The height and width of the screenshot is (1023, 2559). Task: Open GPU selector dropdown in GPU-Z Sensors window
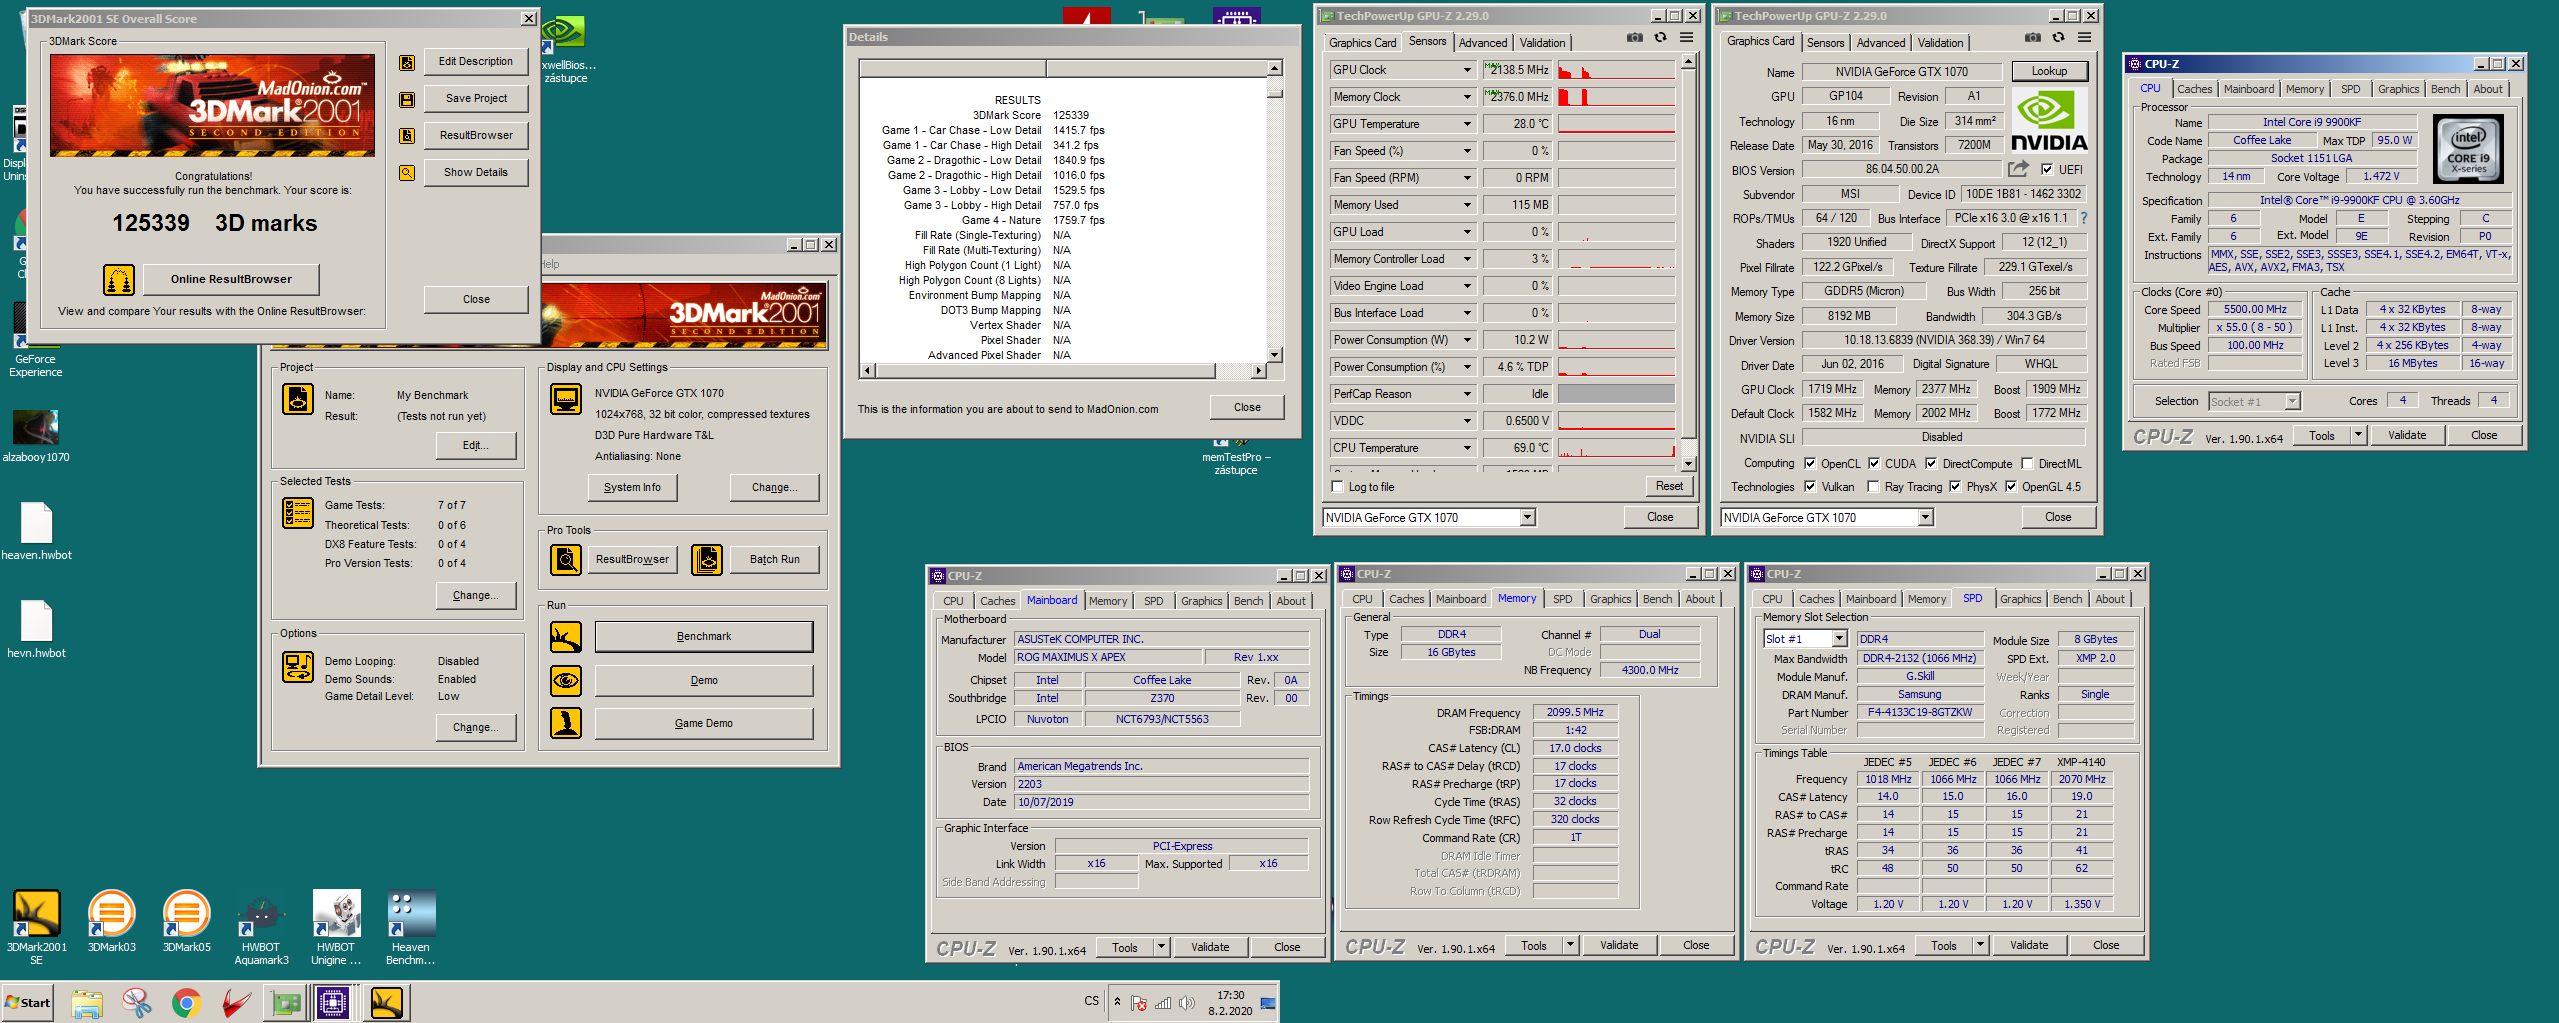pos(1527,518)
